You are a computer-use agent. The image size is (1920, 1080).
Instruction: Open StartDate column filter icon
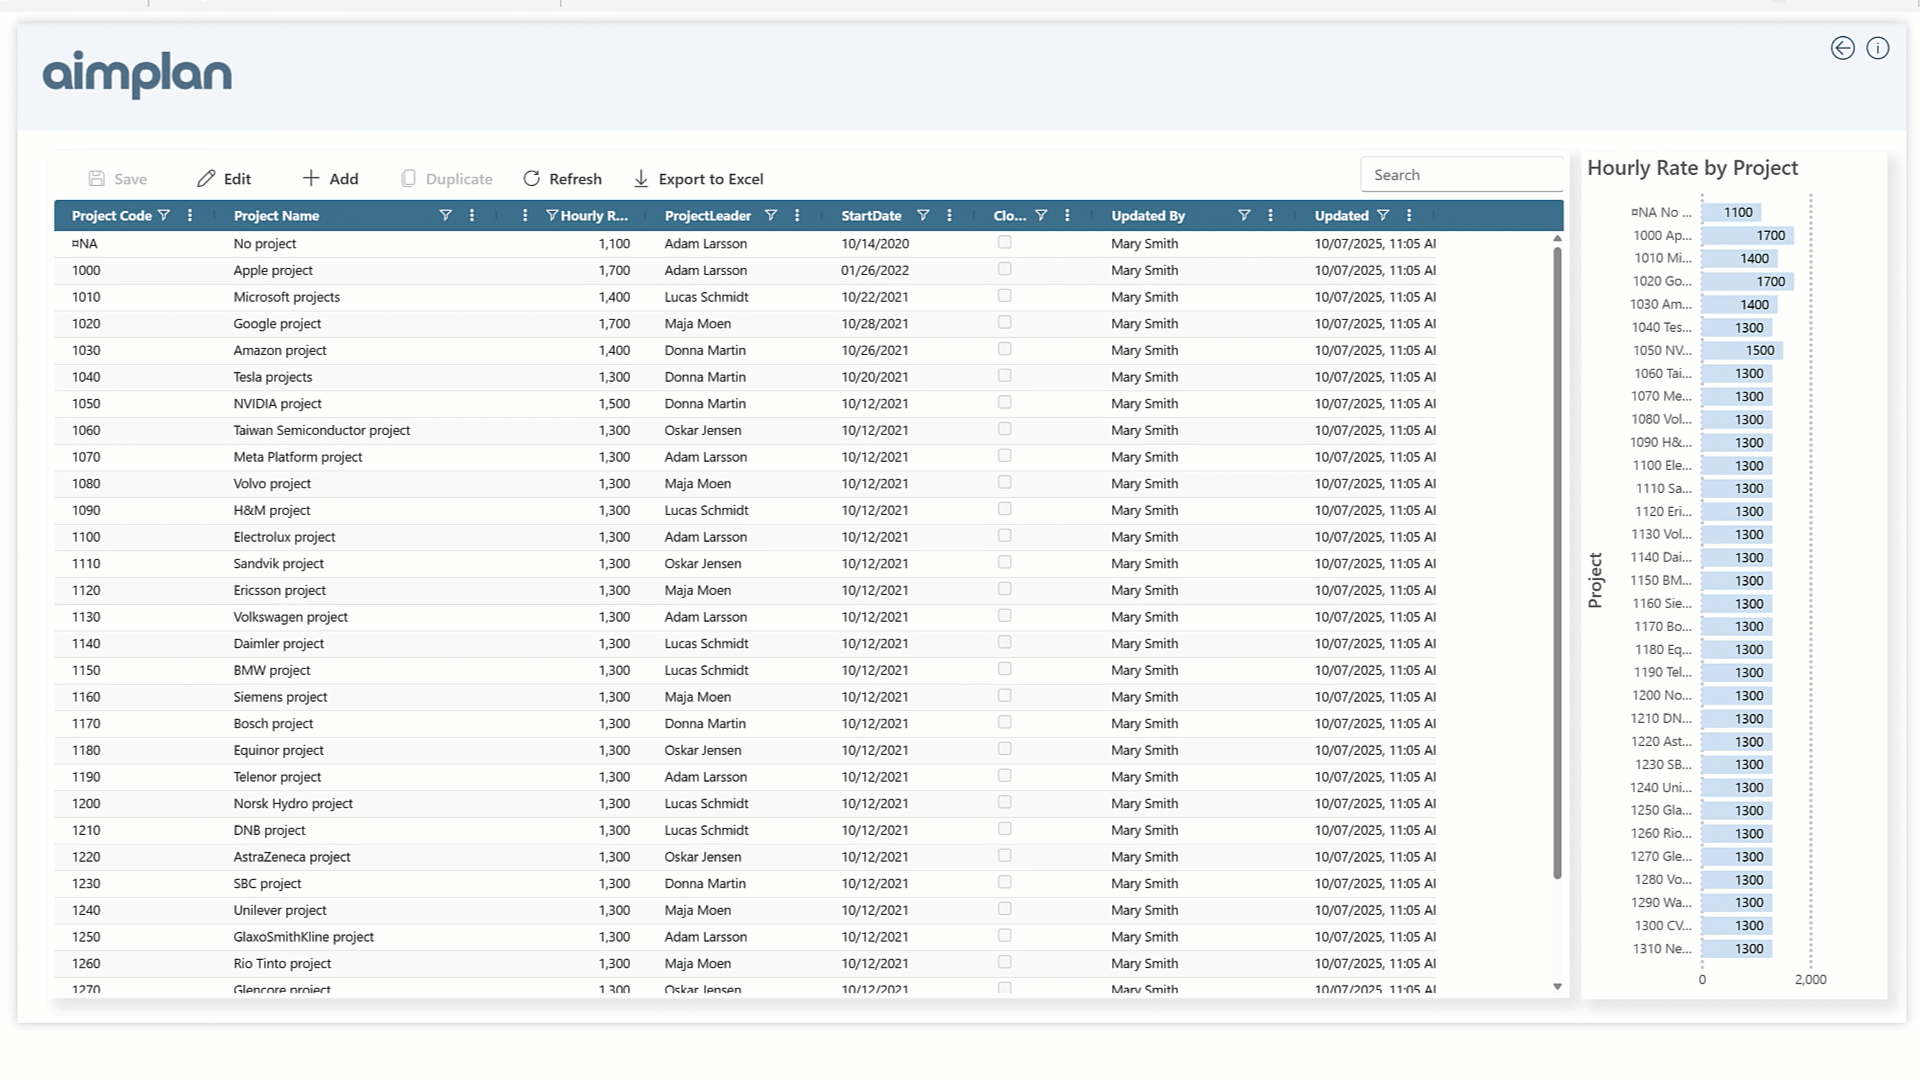[x=923, y=215]
